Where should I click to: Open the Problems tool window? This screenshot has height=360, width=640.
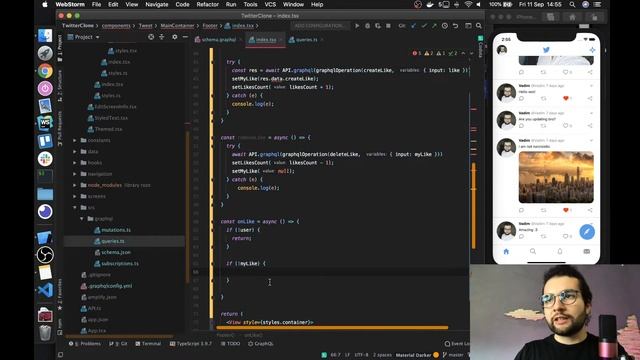84,344
